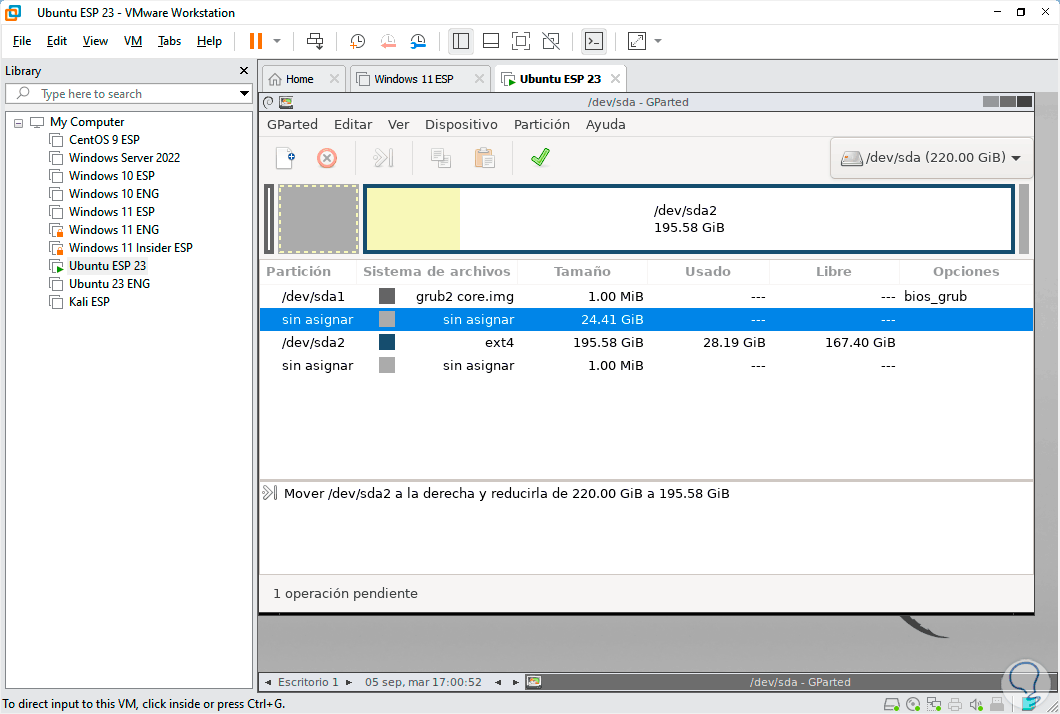The height and width of the screenshot is (714, 1060).
Task: Revert the VM to its previous snapshot
Action: (388, 41)
